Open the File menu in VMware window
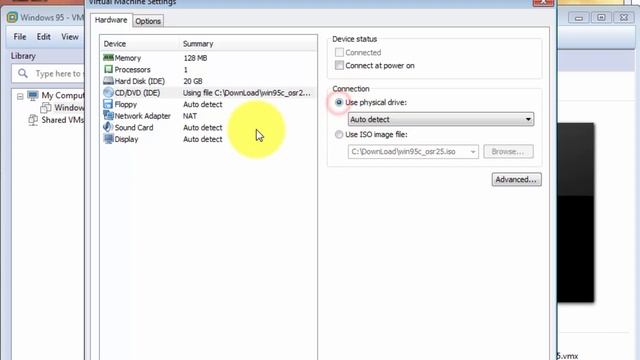This screenshot has width=640, height=360. (x=20, y=37)
